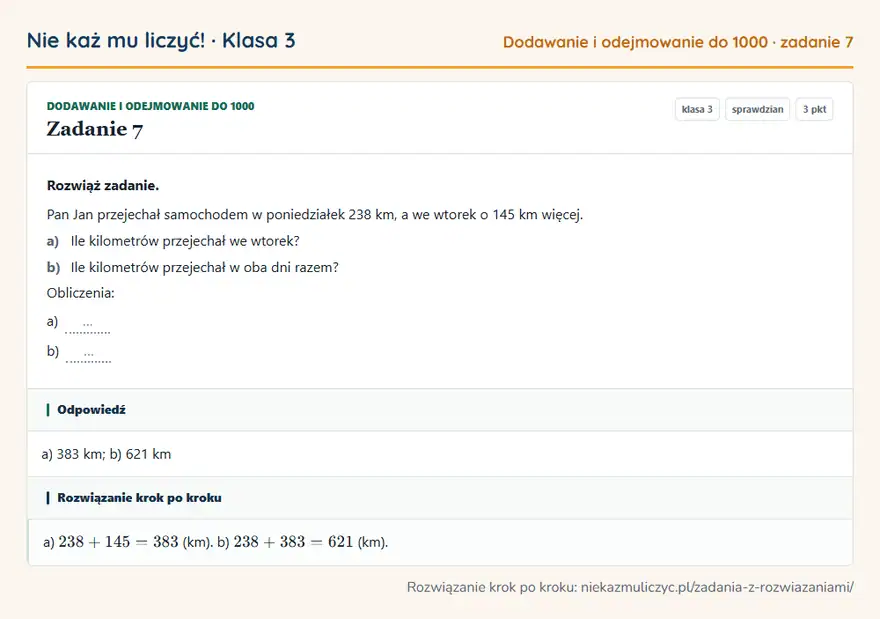Click the 'Obliczenia:' label
The height and width of the screenshot is (619, 880).
(x=81, y=293)
